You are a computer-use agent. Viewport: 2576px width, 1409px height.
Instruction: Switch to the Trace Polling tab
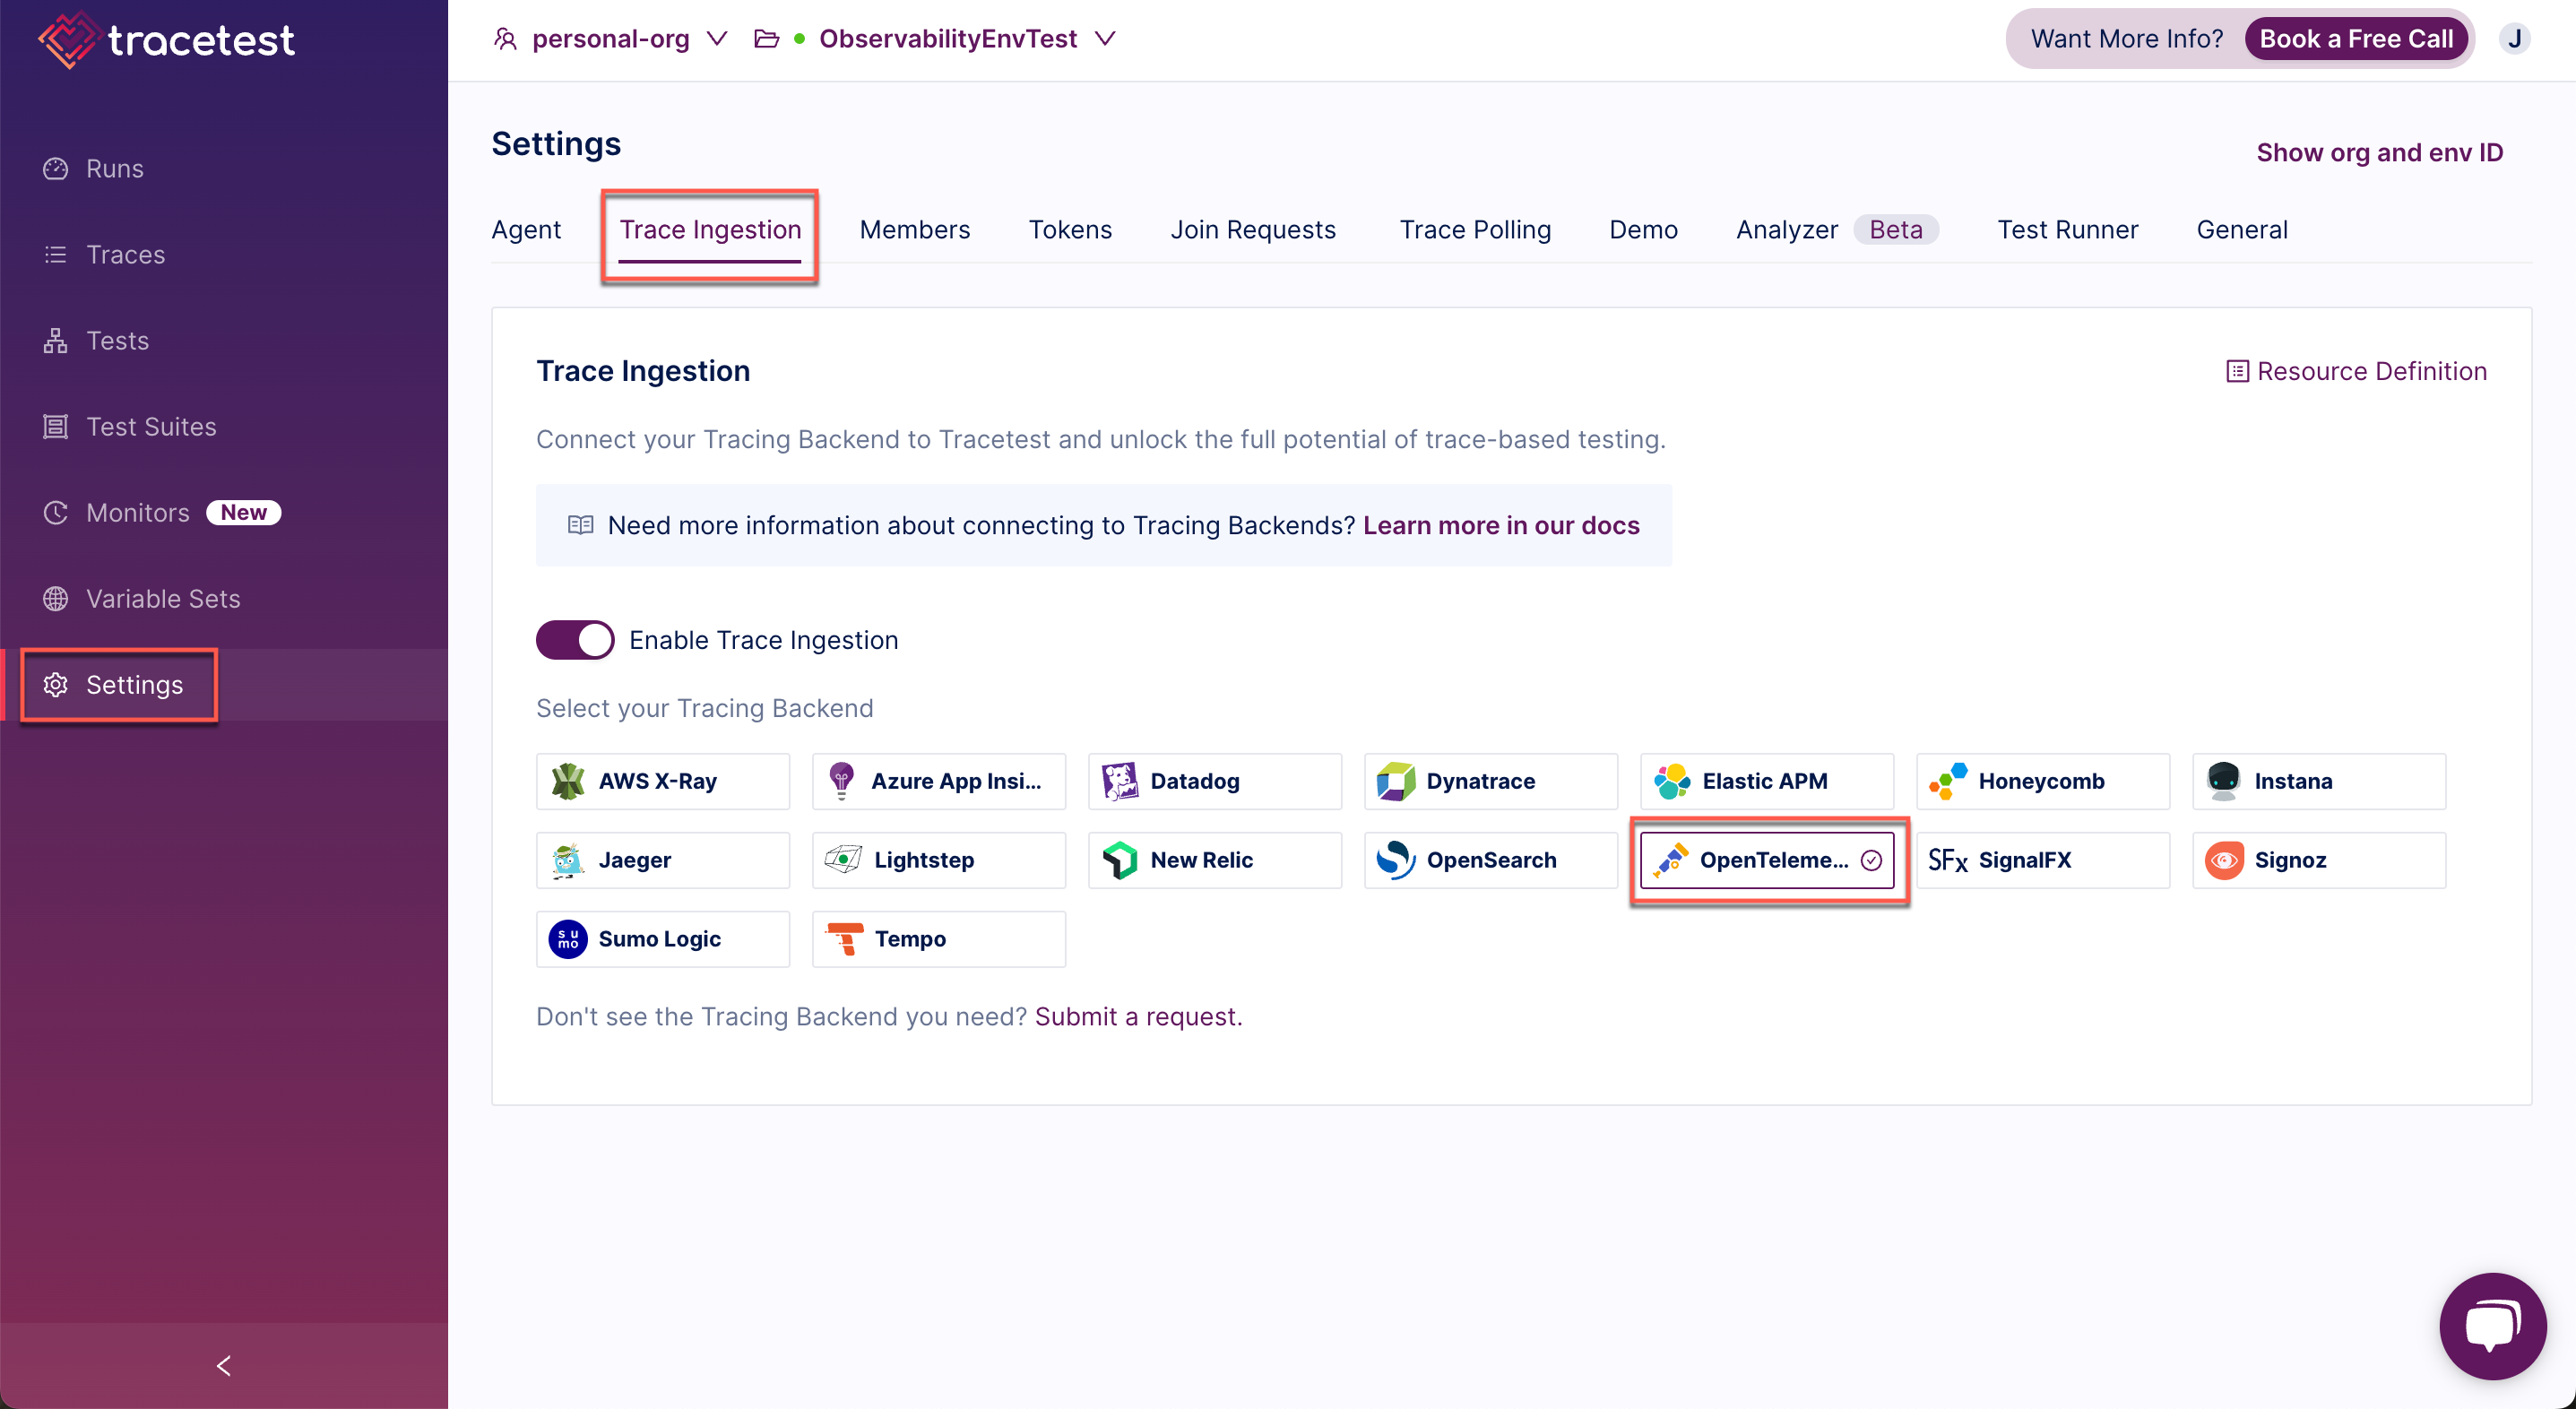tap(1475, 230)
